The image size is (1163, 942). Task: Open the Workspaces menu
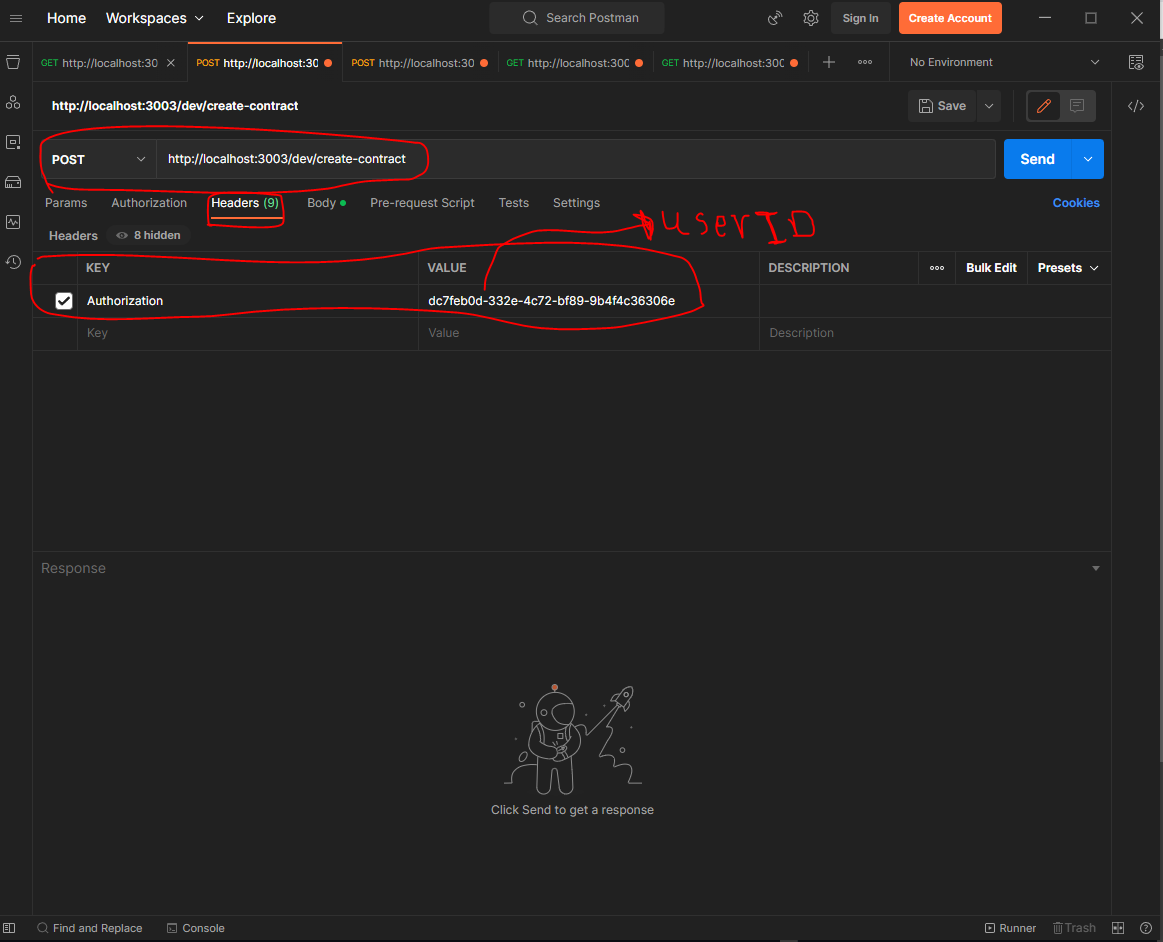click(154, 17)
